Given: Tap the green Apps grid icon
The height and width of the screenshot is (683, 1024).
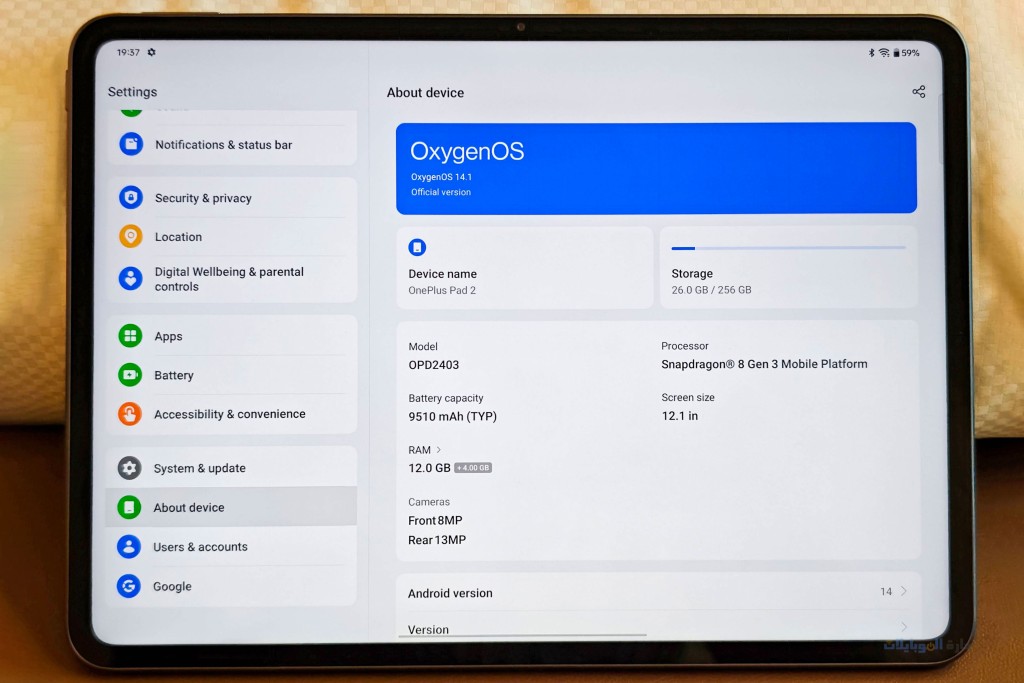Looking at the screenshot, I should click(130, 336).
